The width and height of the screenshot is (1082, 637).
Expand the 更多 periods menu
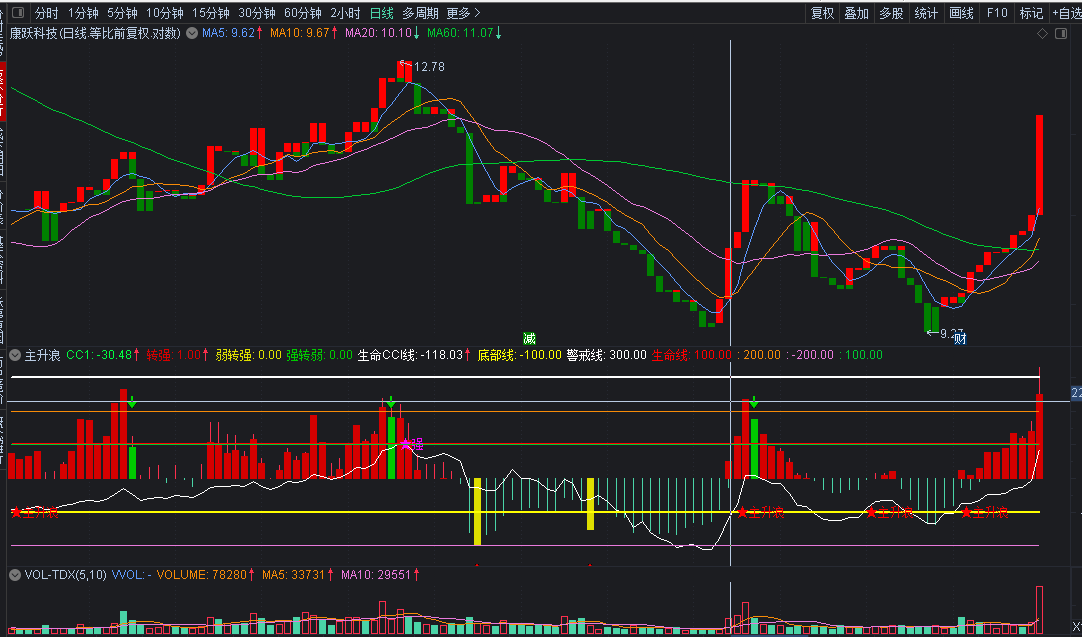pos(463,13)
